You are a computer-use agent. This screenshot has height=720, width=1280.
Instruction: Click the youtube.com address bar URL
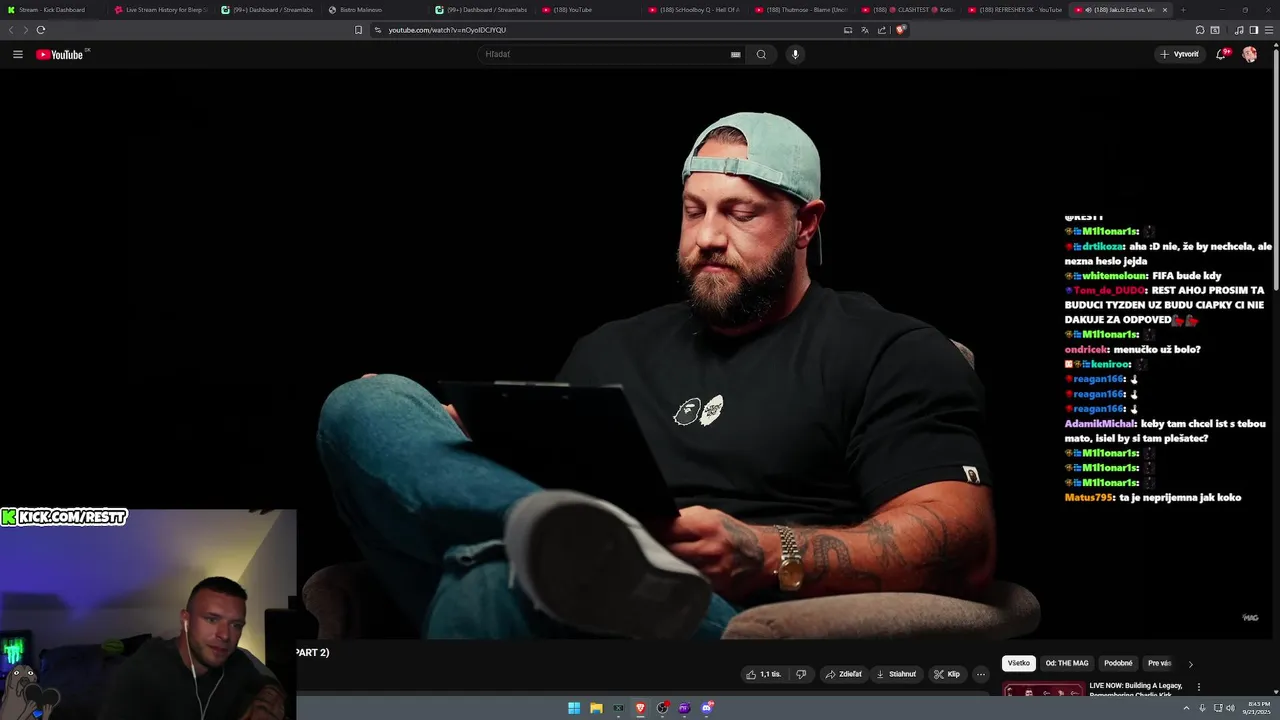[447, 30]
